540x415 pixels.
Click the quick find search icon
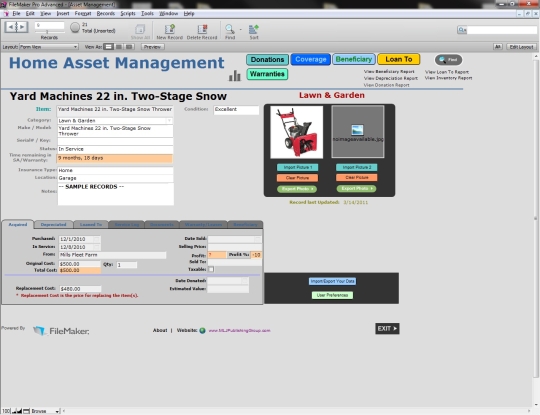click(461, 30)
